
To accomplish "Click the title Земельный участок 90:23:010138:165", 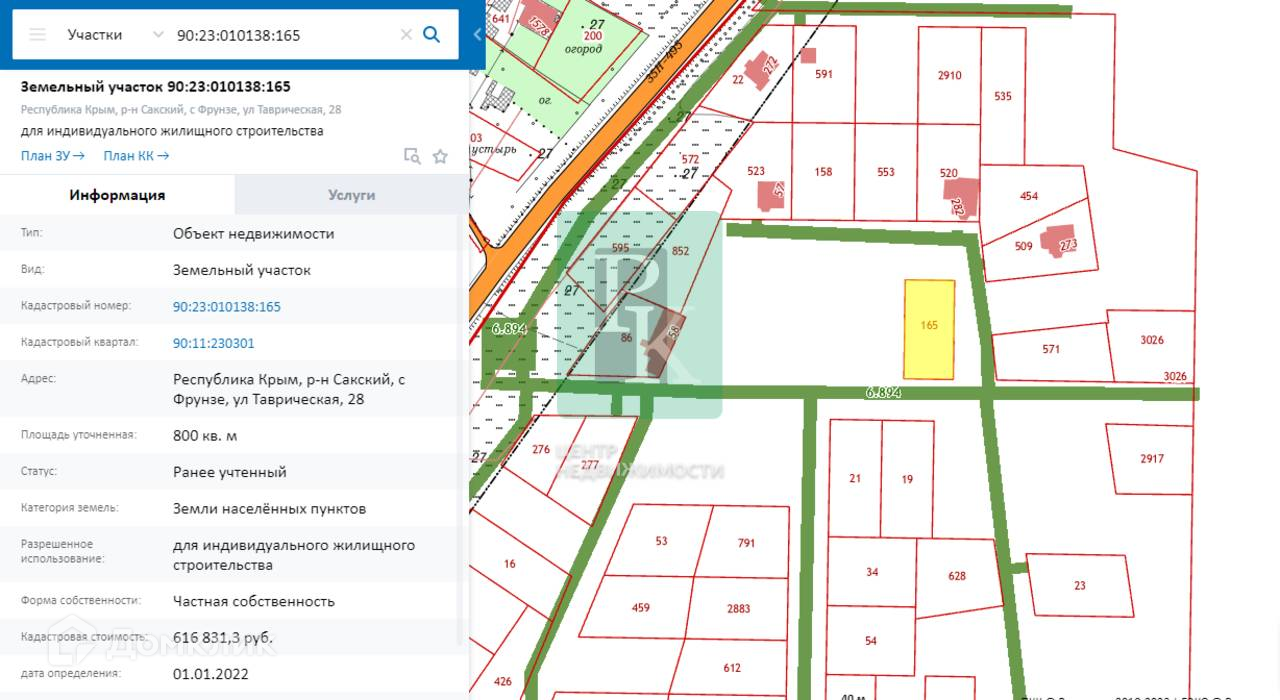I will [x=155, y=87].
